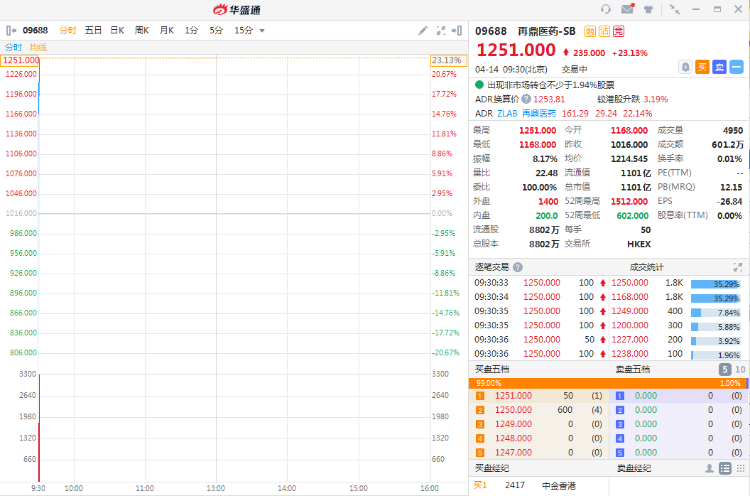Viewport: 750px width, 496px height.
Task: Expand the trade statistics panel
Action: point(738,267)
